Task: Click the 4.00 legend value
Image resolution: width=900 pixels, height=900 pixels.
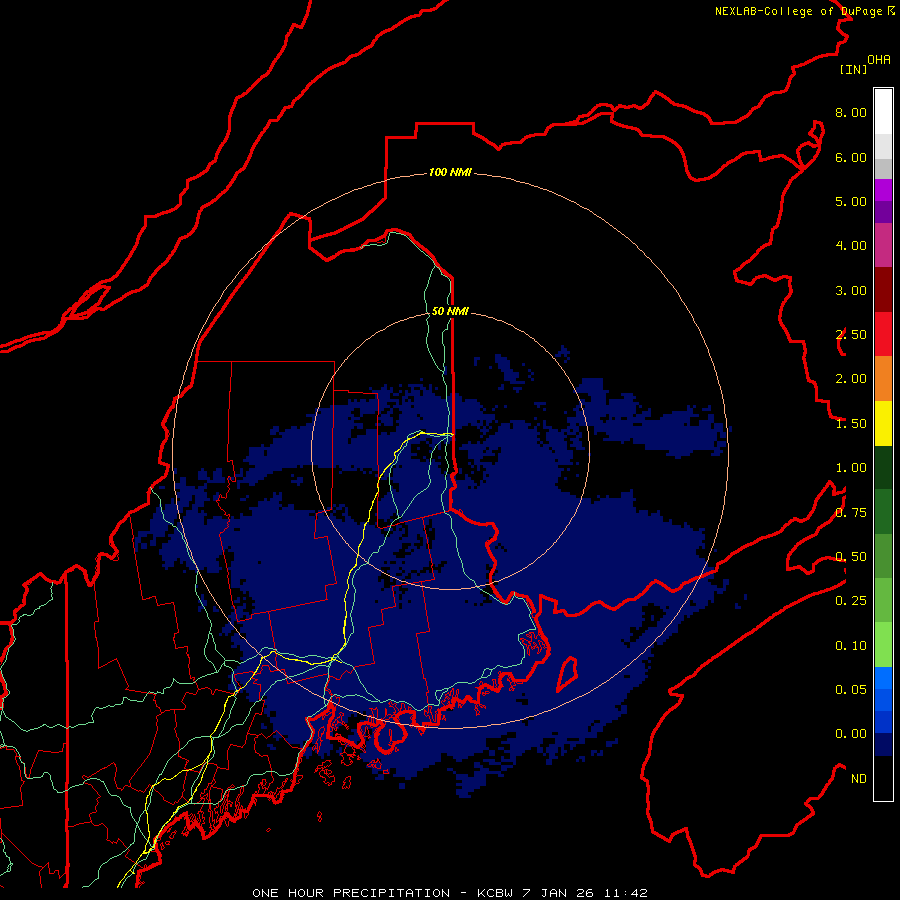Action: 851,246
